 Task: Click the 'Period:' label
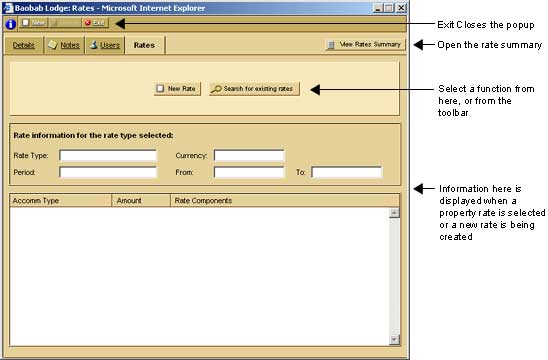(x=24, y=172)
